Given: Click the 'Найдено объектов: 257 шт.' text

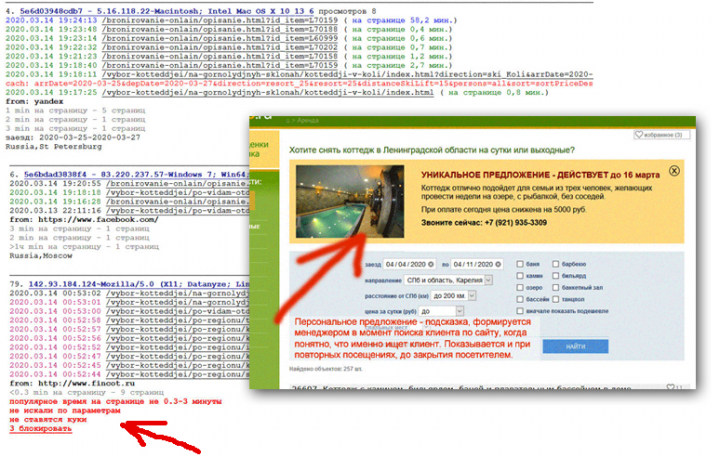Looking at the screenshot, I should point(325,369).
